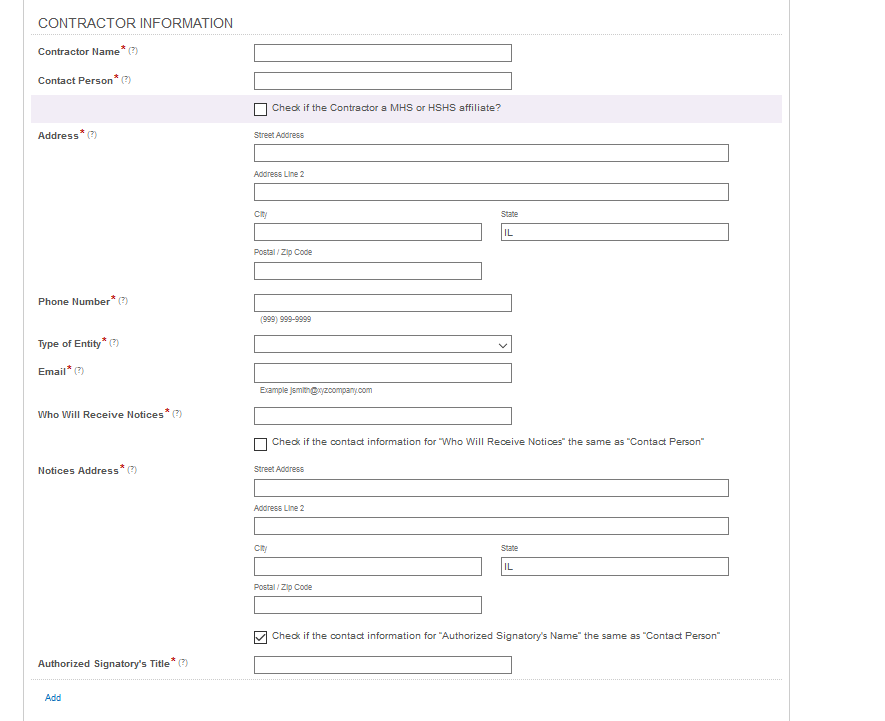Click the Authorized Signatory's Title input field
This screenshot has height=721, width=885.
click(382, 664)
